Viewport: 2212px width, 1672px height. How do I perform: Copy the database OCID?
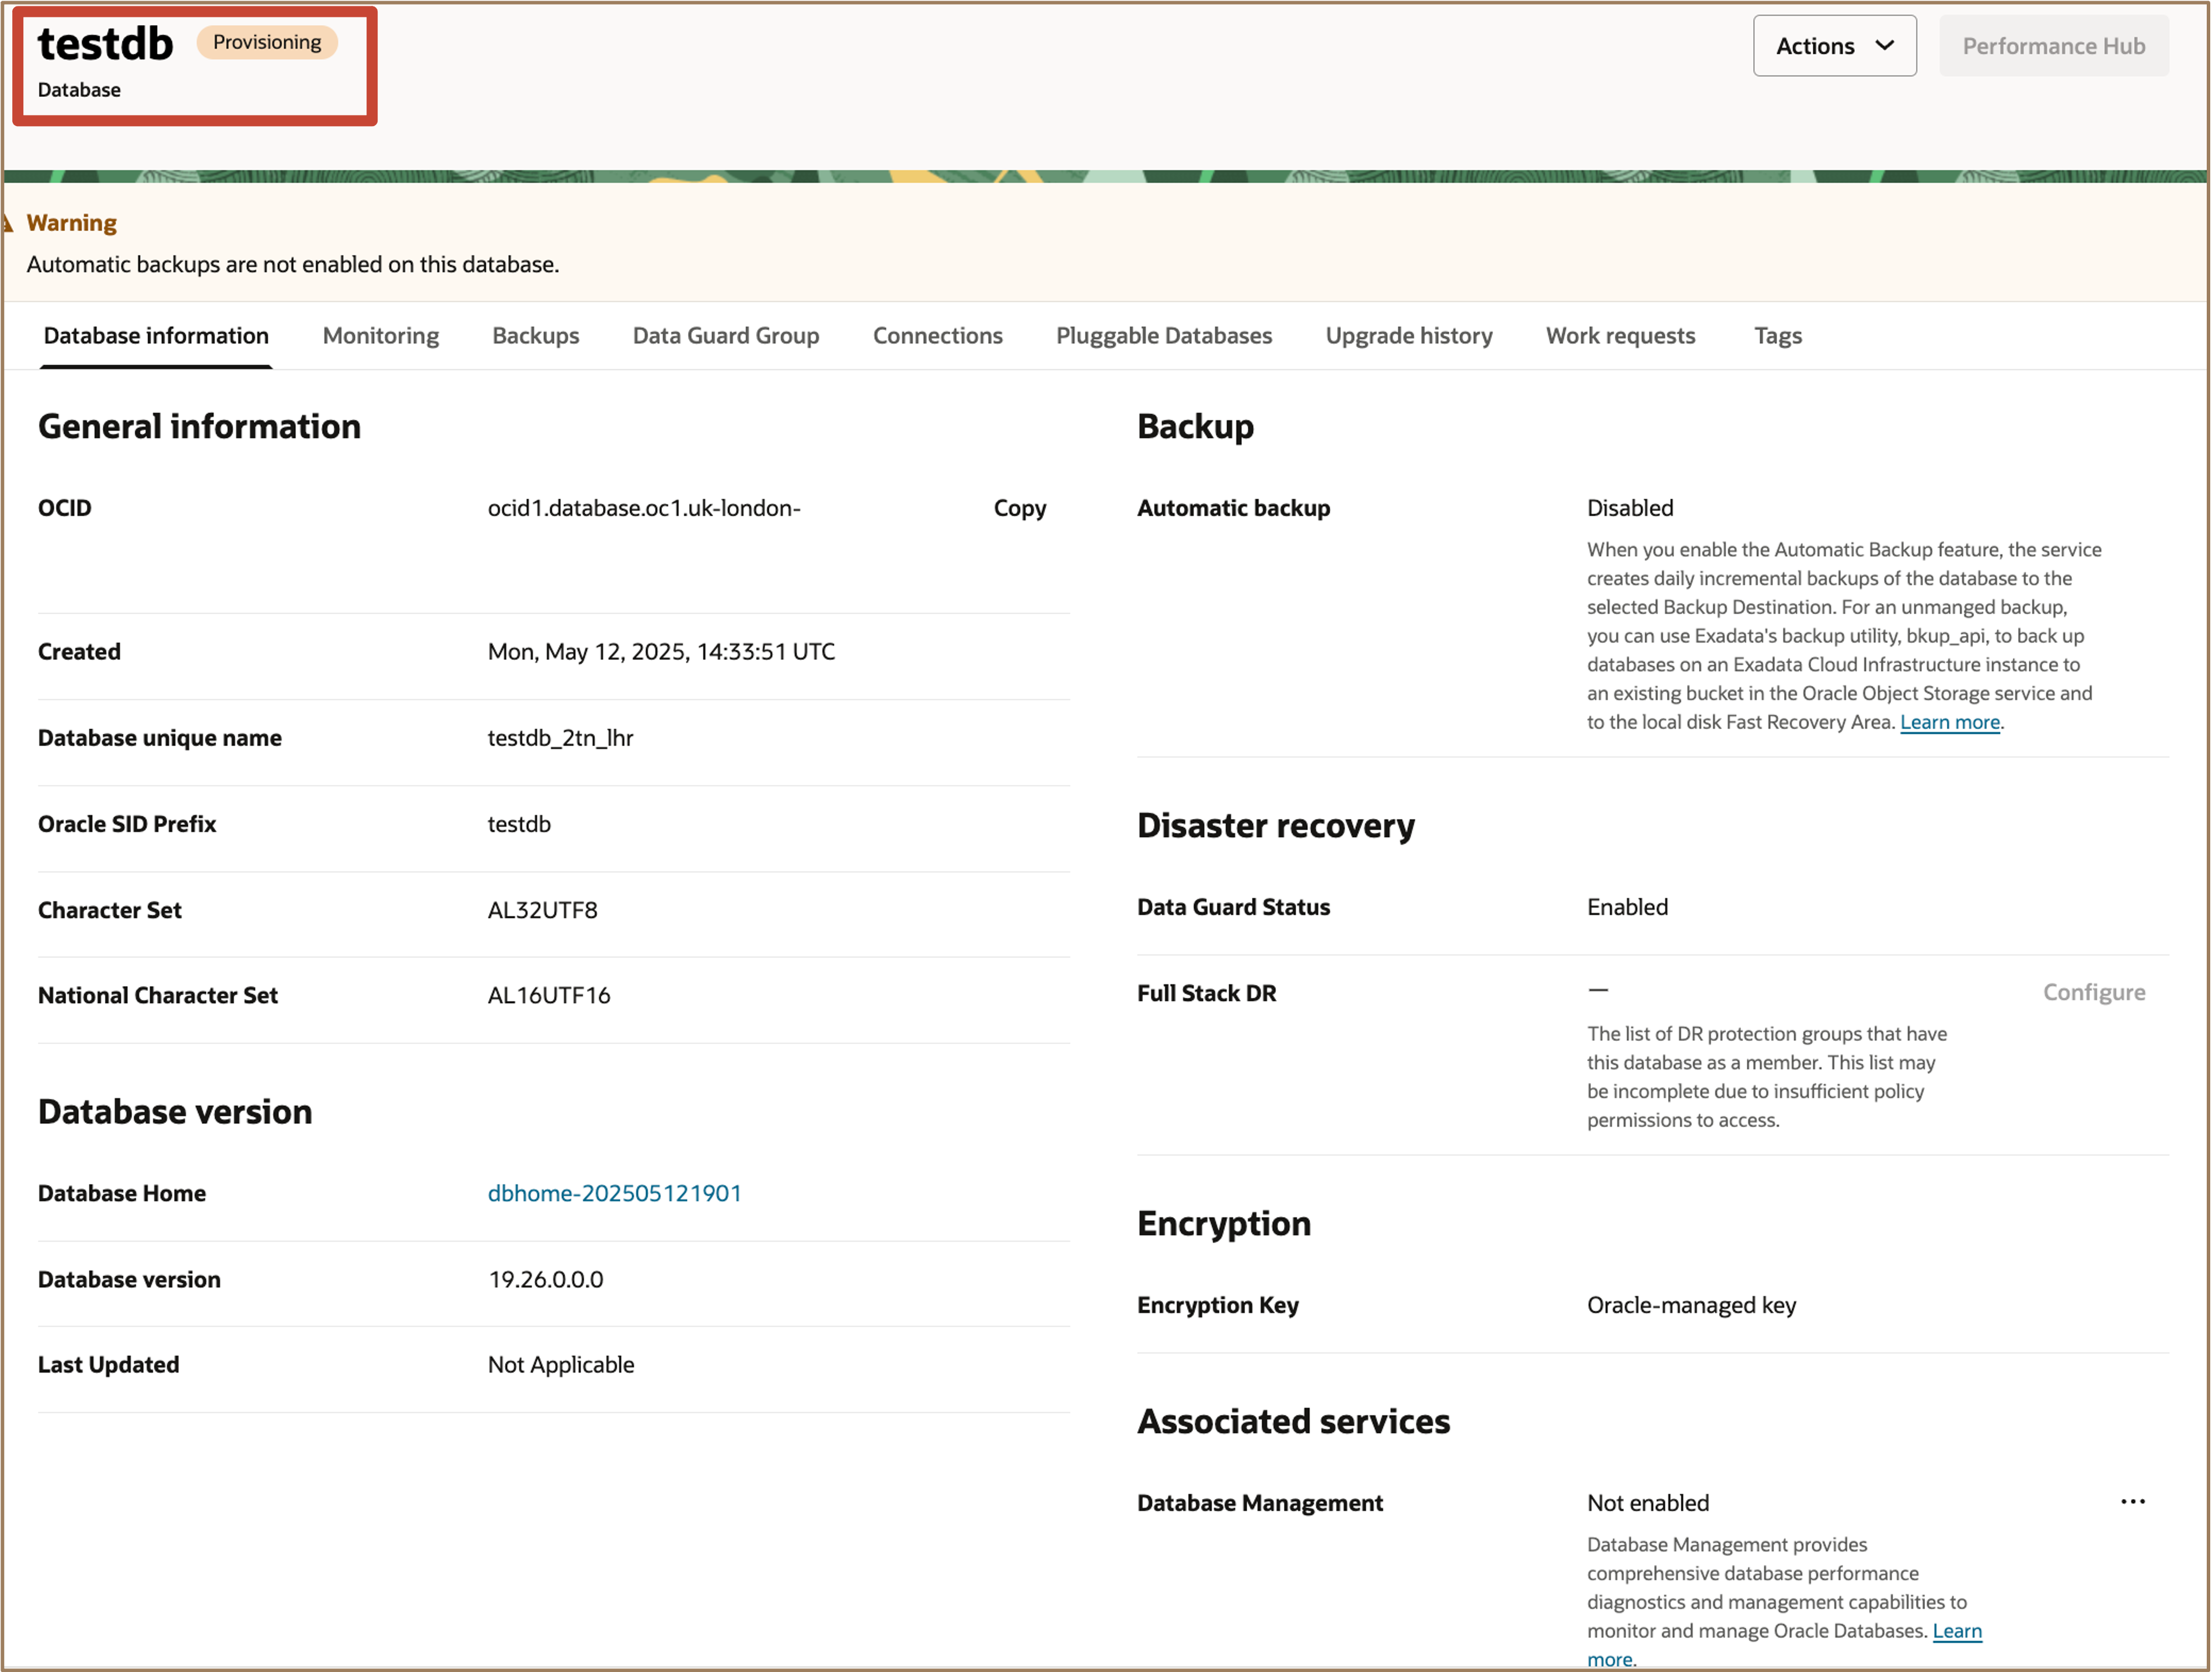(x=1019, y=508)
